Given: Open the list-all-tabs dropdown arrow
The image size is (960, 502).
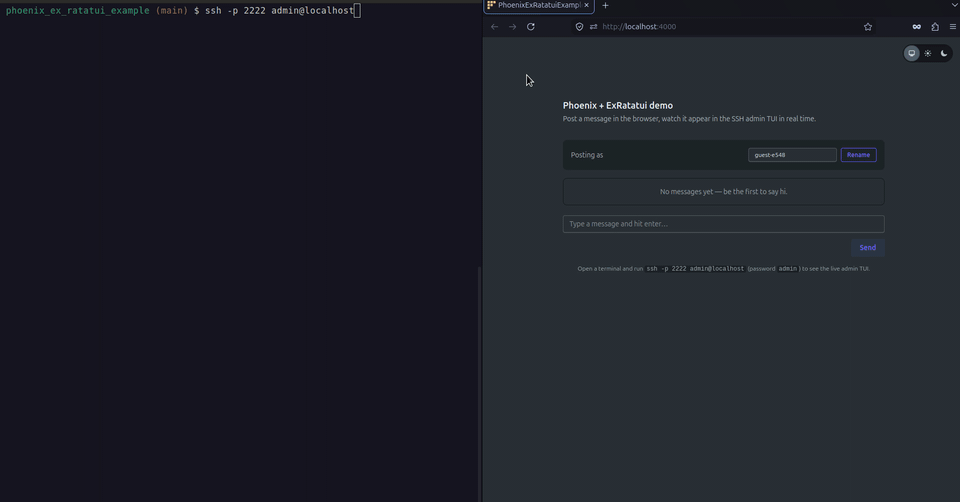Looking at the screenshot, I should pos(954,5).
